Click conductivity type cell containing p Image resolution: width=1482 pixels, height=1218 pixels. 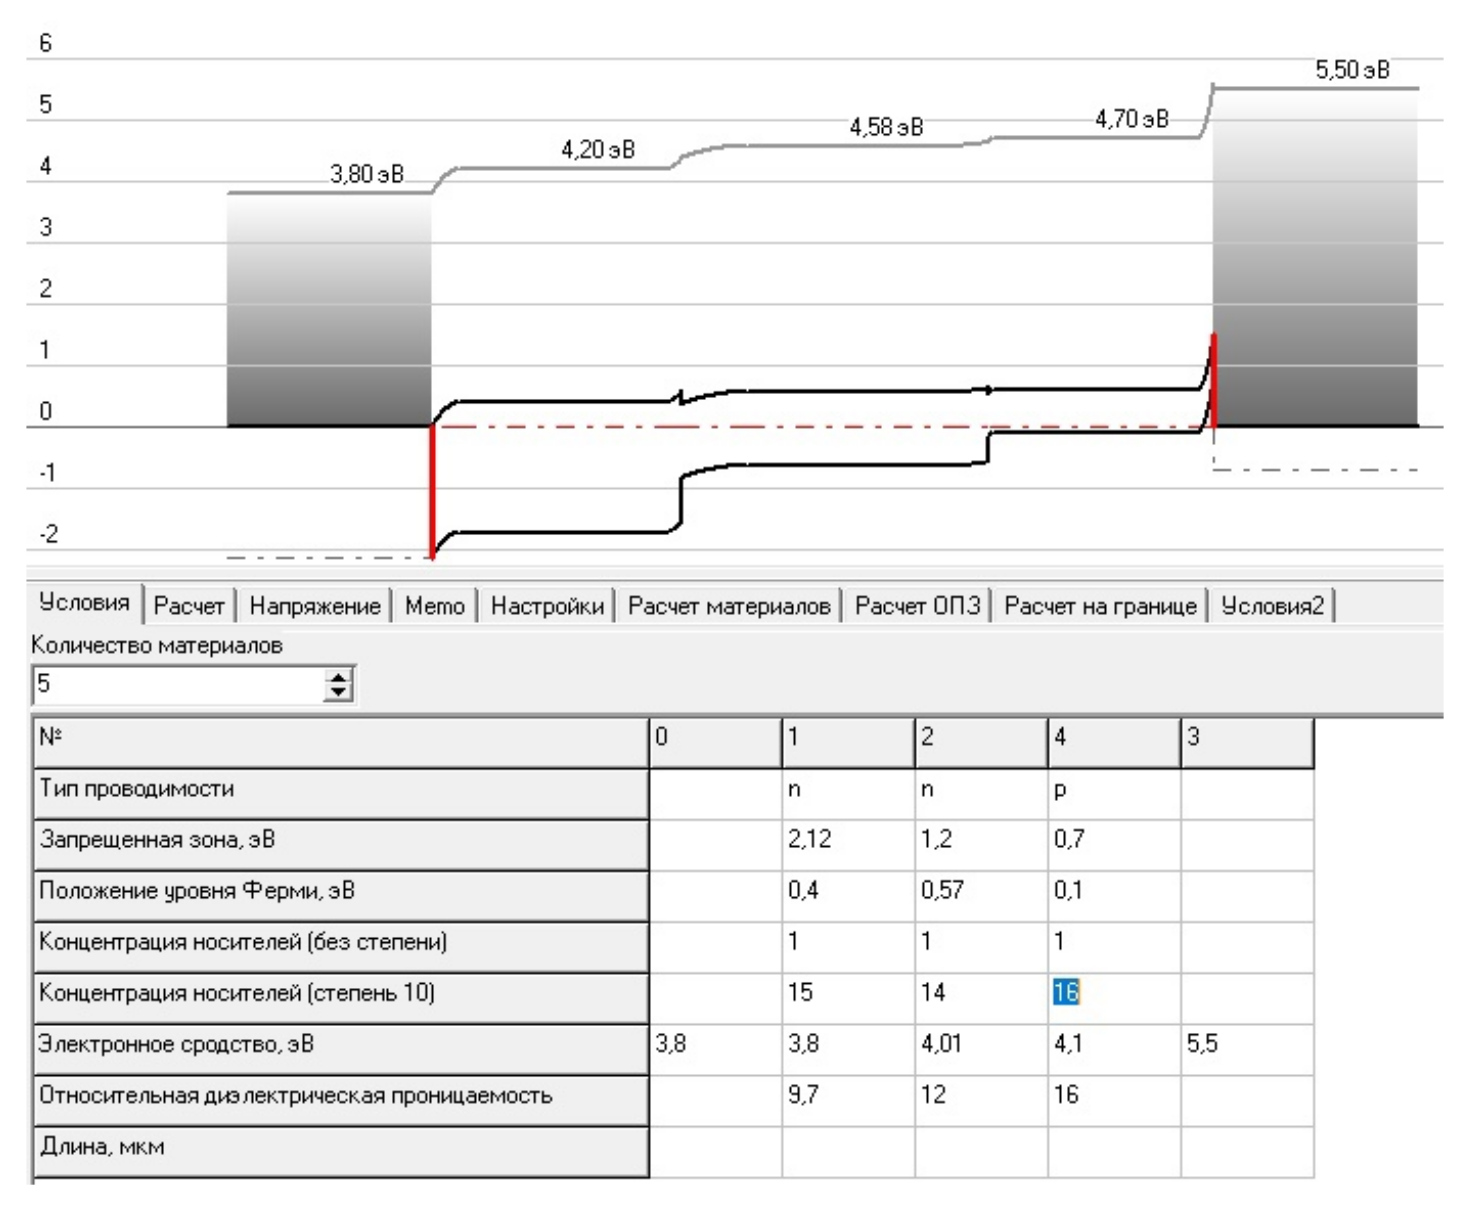coord(1112,789)
